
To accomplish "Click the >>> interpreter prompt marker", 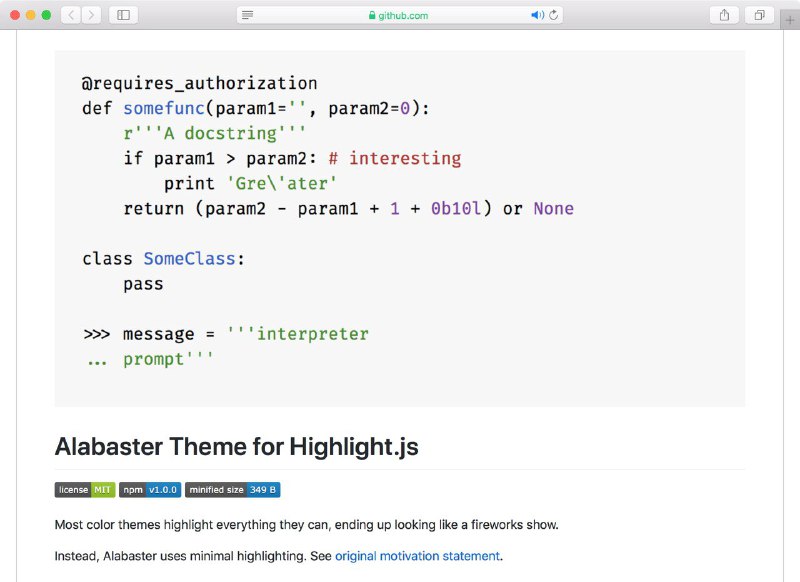I will [x=97, y=334].
